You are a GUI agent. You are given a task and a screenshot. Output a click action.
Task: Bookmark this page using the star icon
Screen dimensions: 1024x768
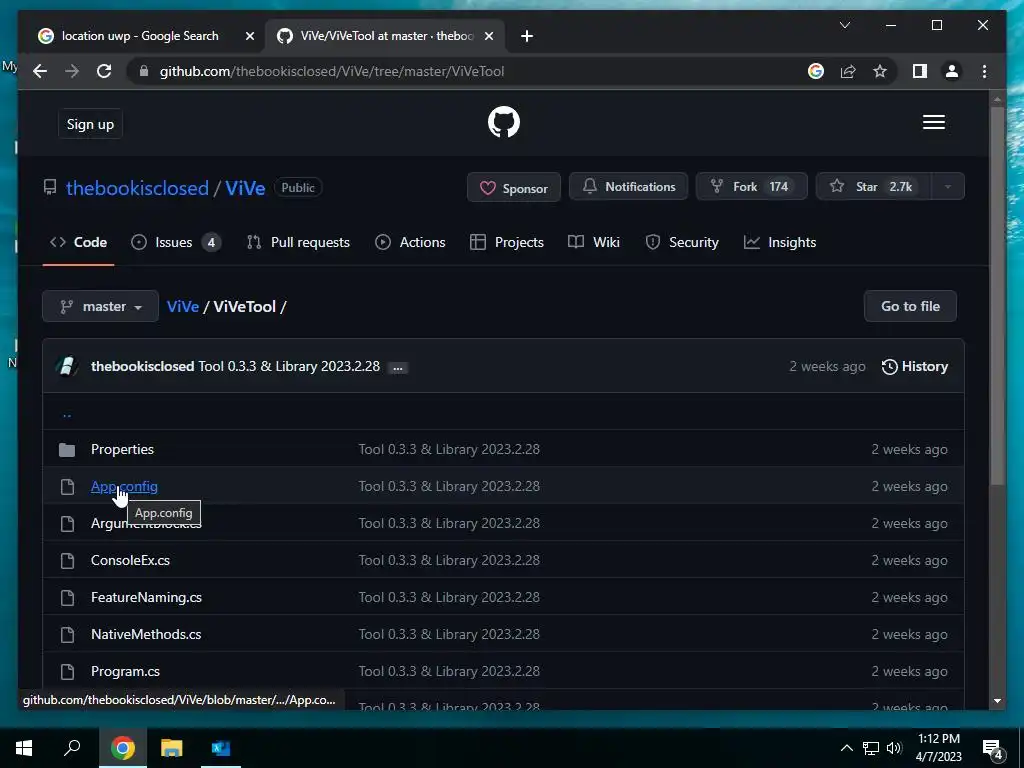[x=880, y=71]
